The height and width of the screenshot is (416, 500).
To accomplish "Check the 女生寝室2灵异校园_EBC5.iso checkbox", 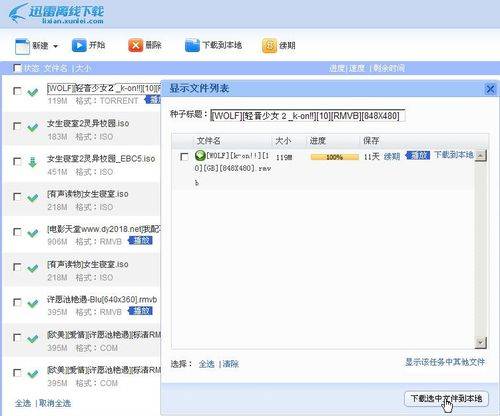I will [17, 162].
